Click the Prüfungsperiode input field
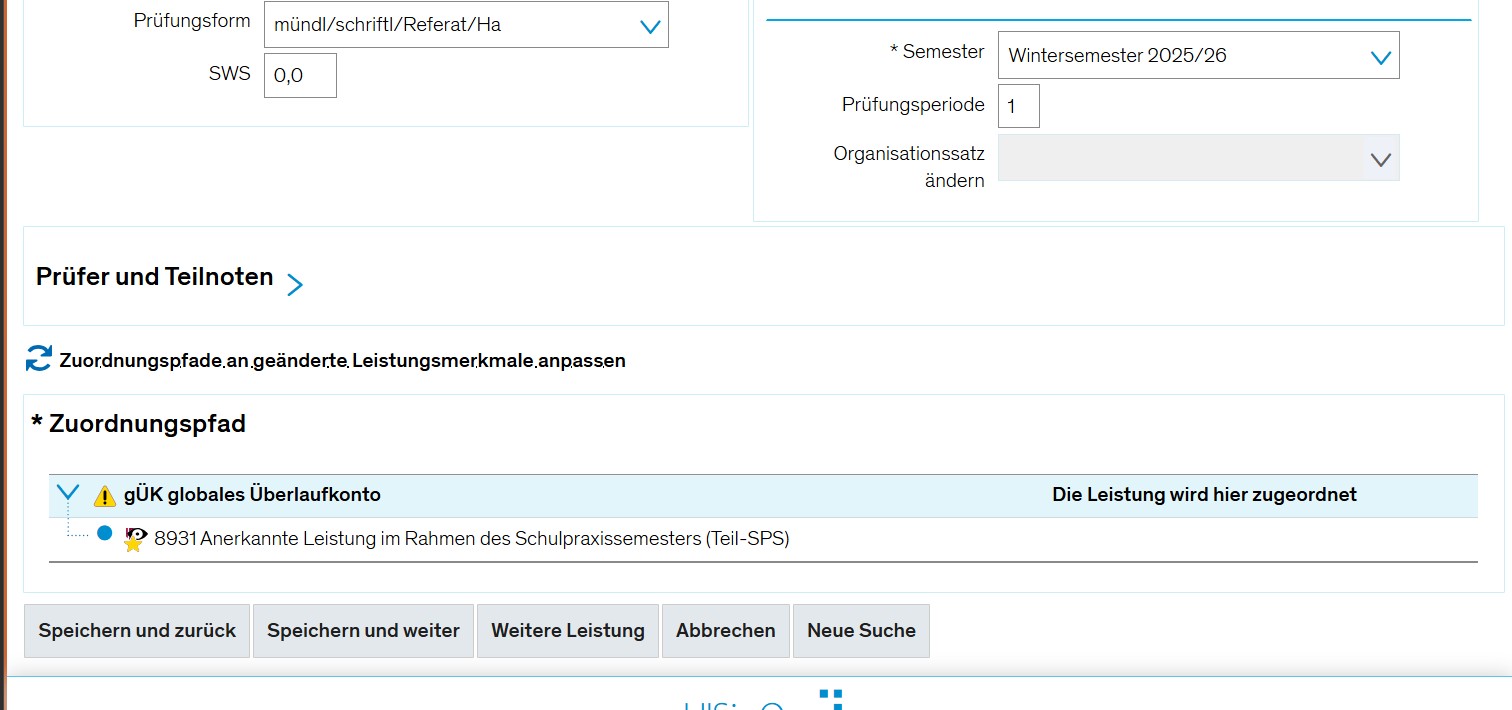The image size is (1512, 710). 1019,106
